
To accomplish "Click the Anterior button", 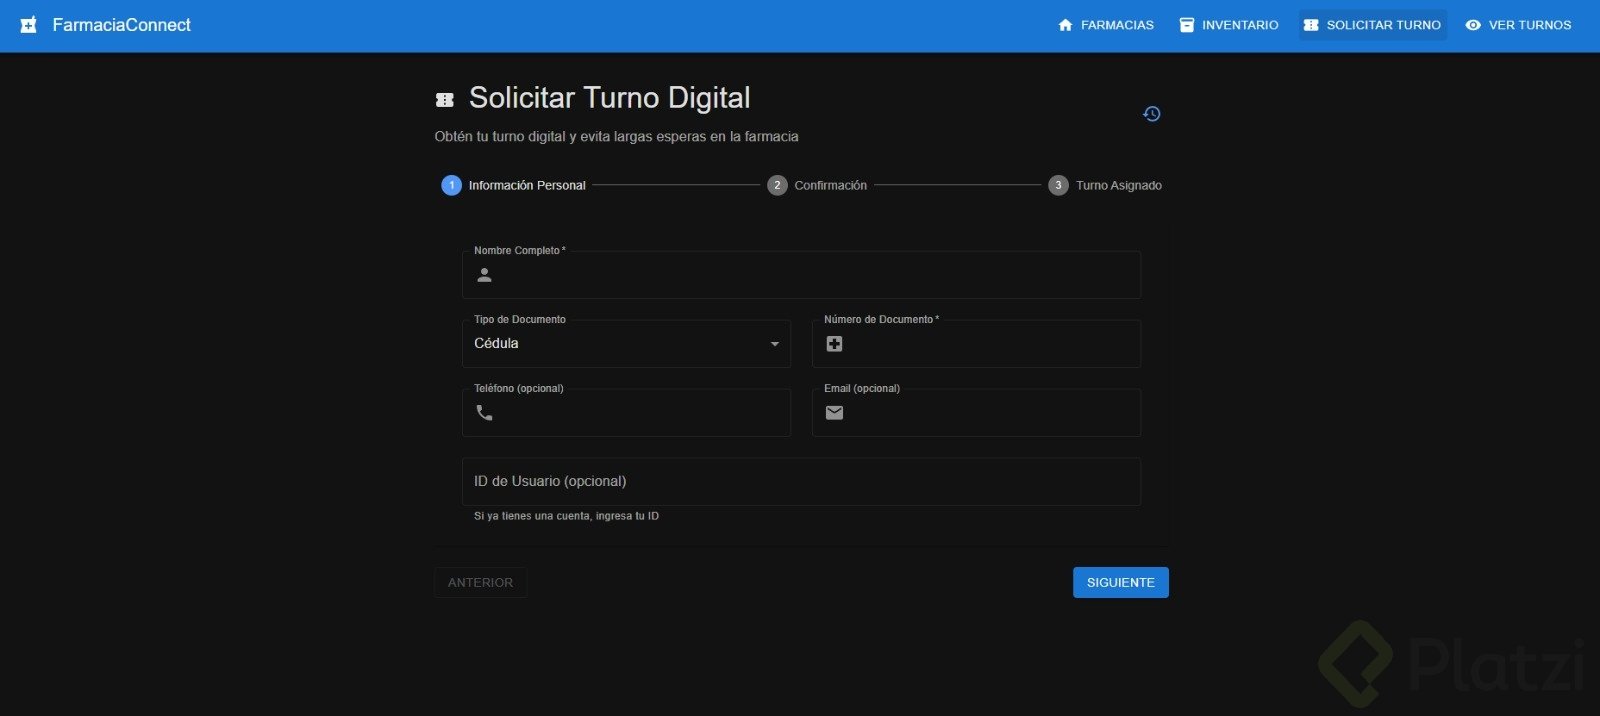I will pyautogui.click(x=480, y=583).
